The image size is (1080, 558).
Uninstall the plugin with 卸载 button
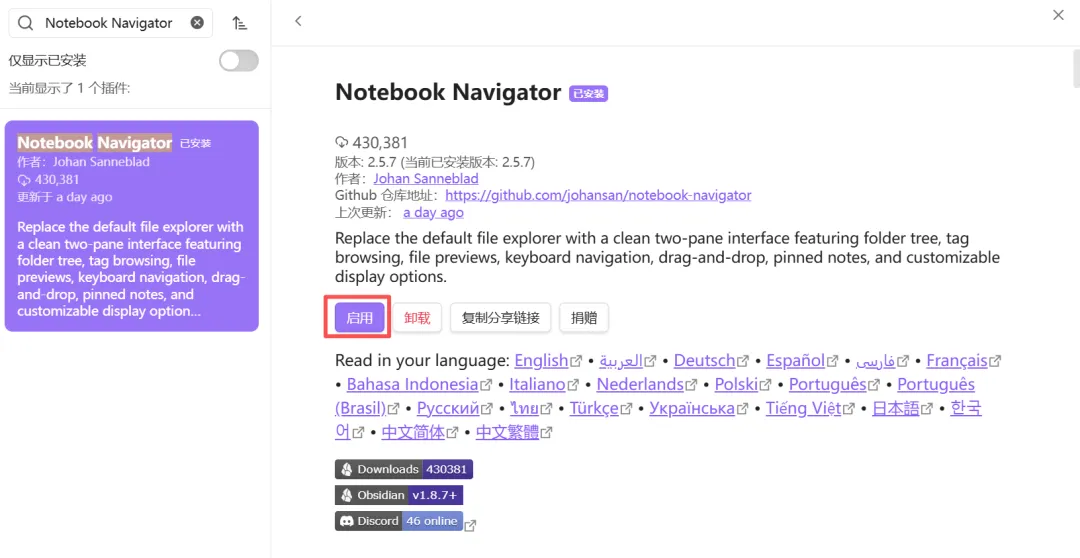click(x=417, y=318)
